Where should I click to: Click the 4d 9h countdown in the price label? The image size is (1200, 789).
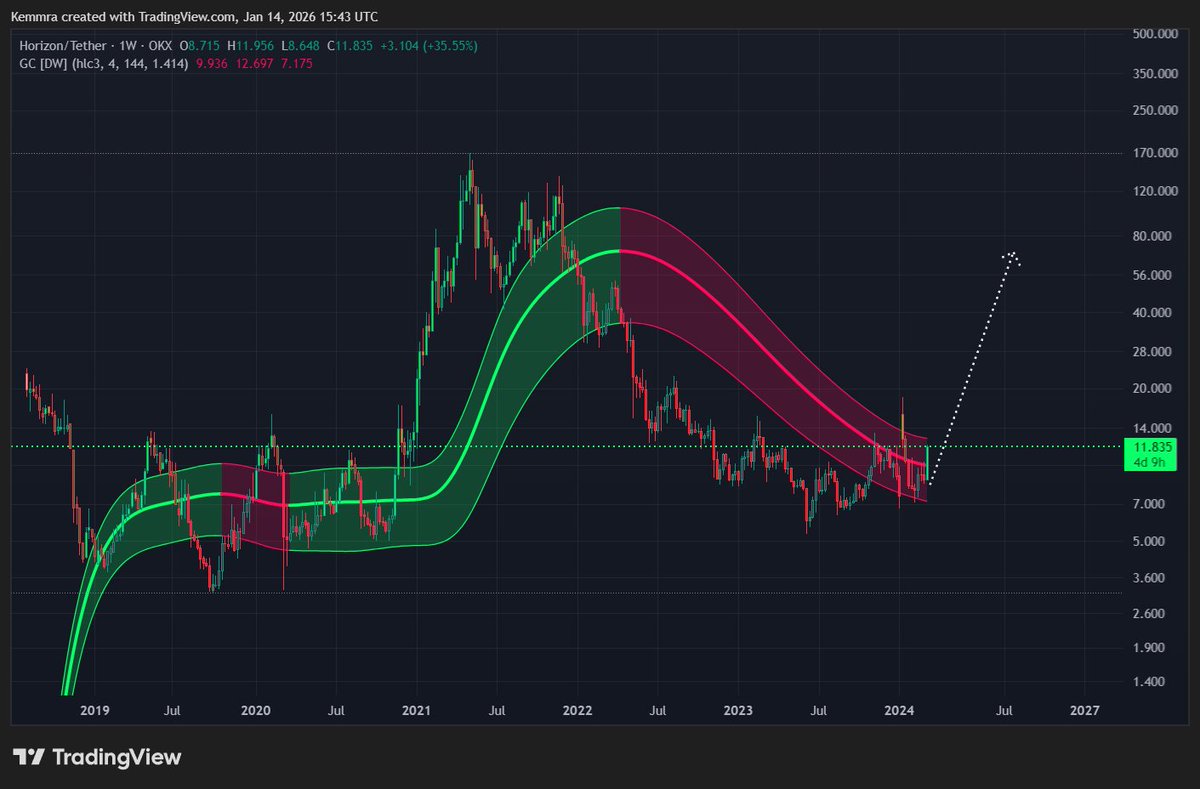(1151, 460)
